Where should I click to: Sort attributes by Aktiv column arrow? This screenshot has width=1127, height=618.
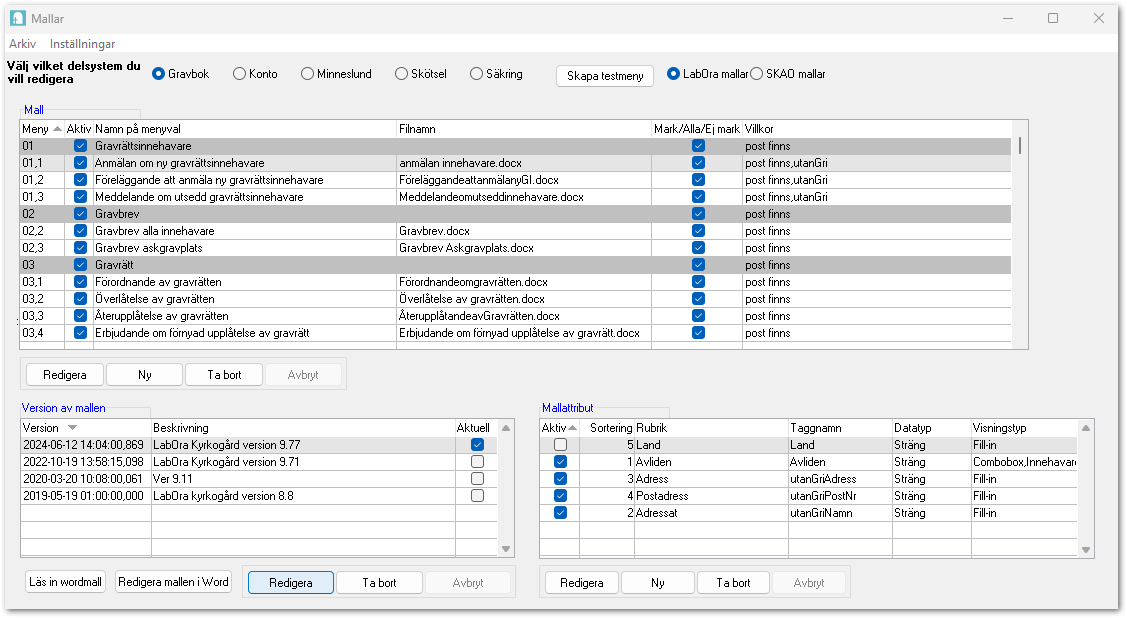[573, 428]
